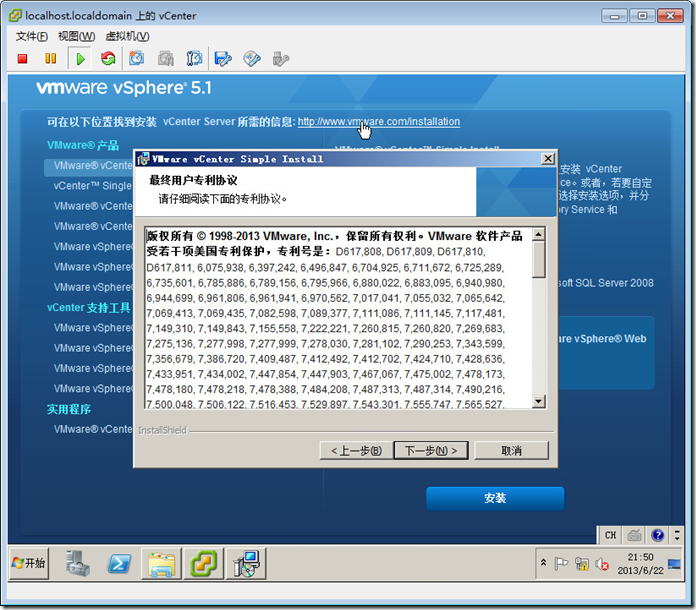Image resolution: width=696 pixels, height=610 pixels.
Task: Select the highlighted VMware vCenter product entry
Action: tap(89, 166)
